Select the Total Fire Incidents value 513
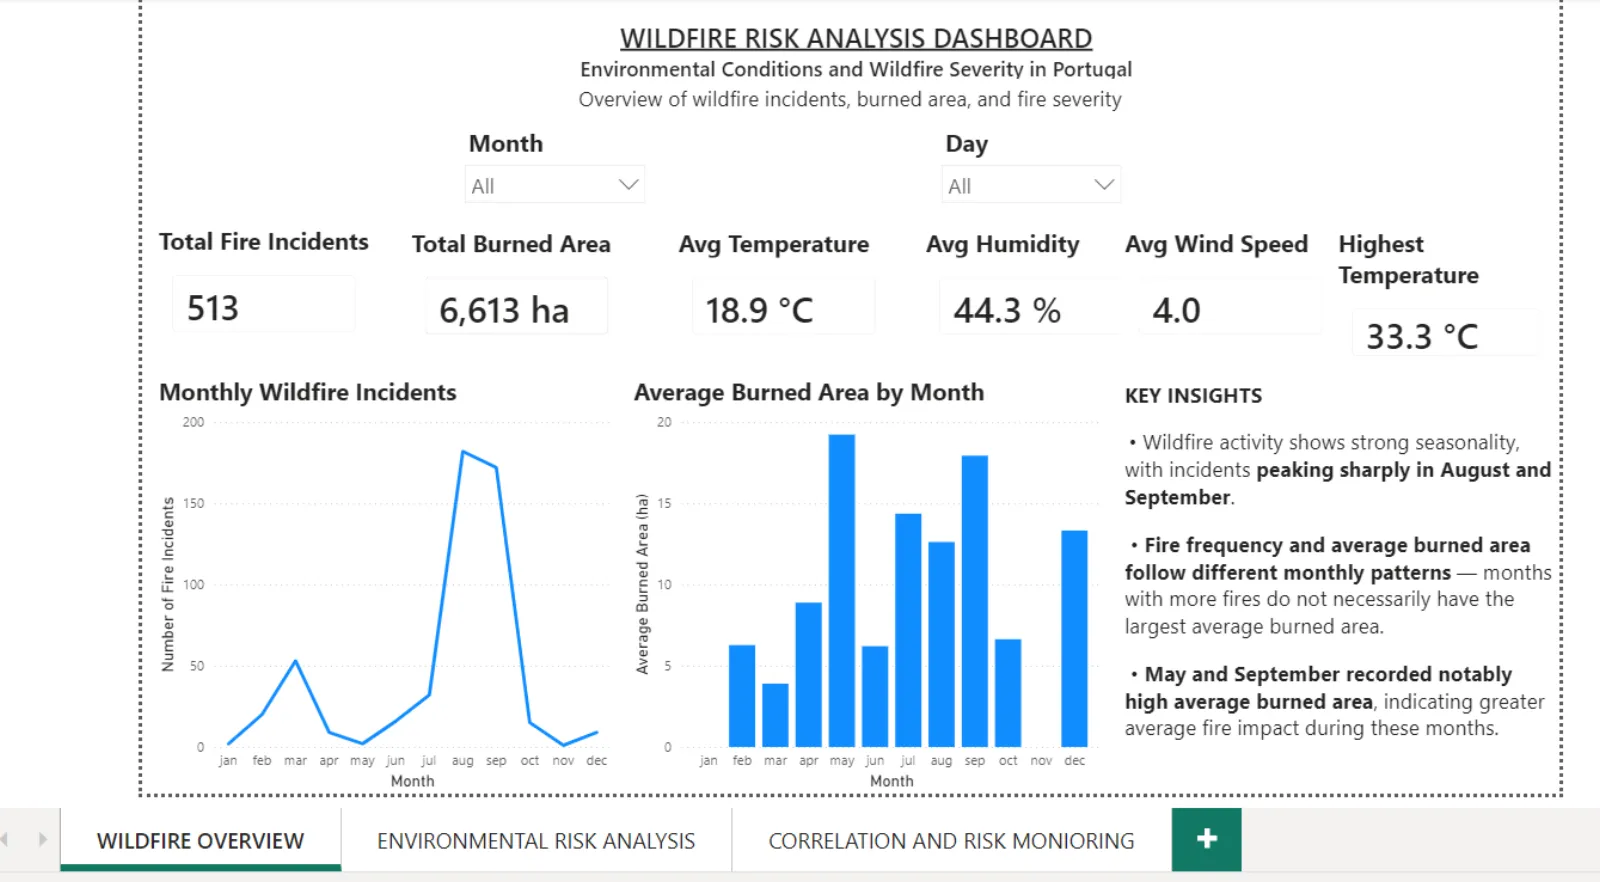 click(x=213, y=308)
